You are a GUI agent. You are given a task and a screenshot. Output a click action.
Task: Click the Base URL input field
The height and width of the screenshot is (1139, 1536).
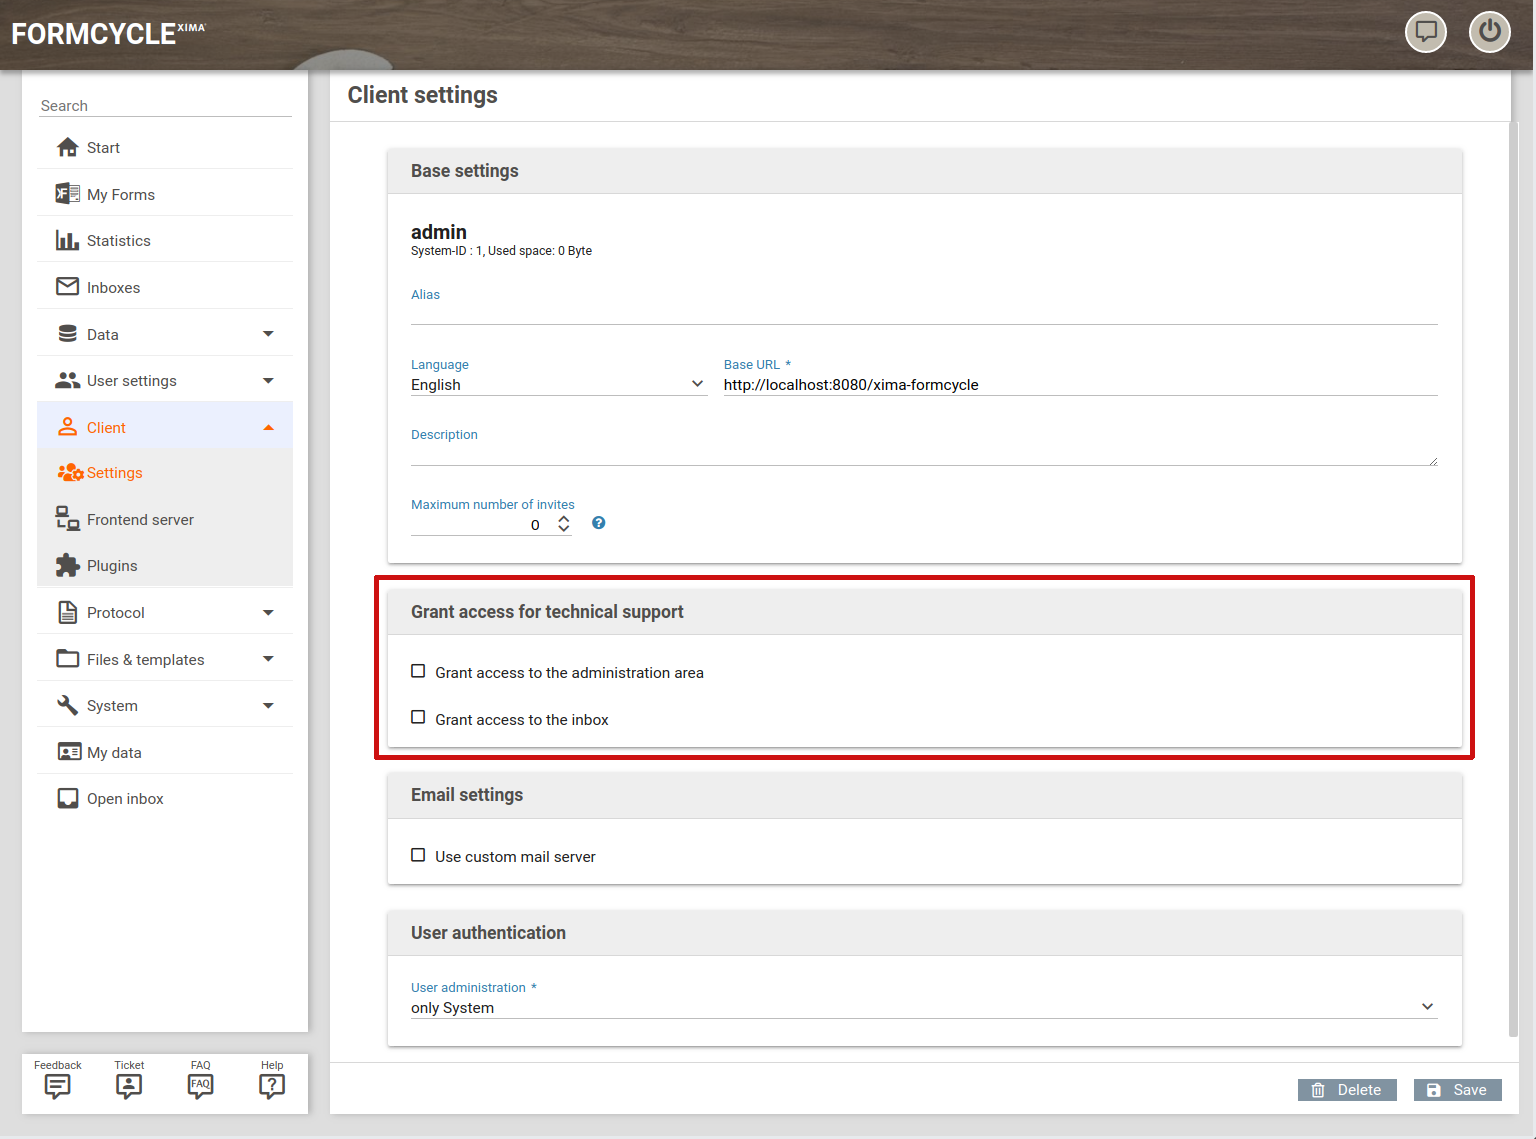1079,385
